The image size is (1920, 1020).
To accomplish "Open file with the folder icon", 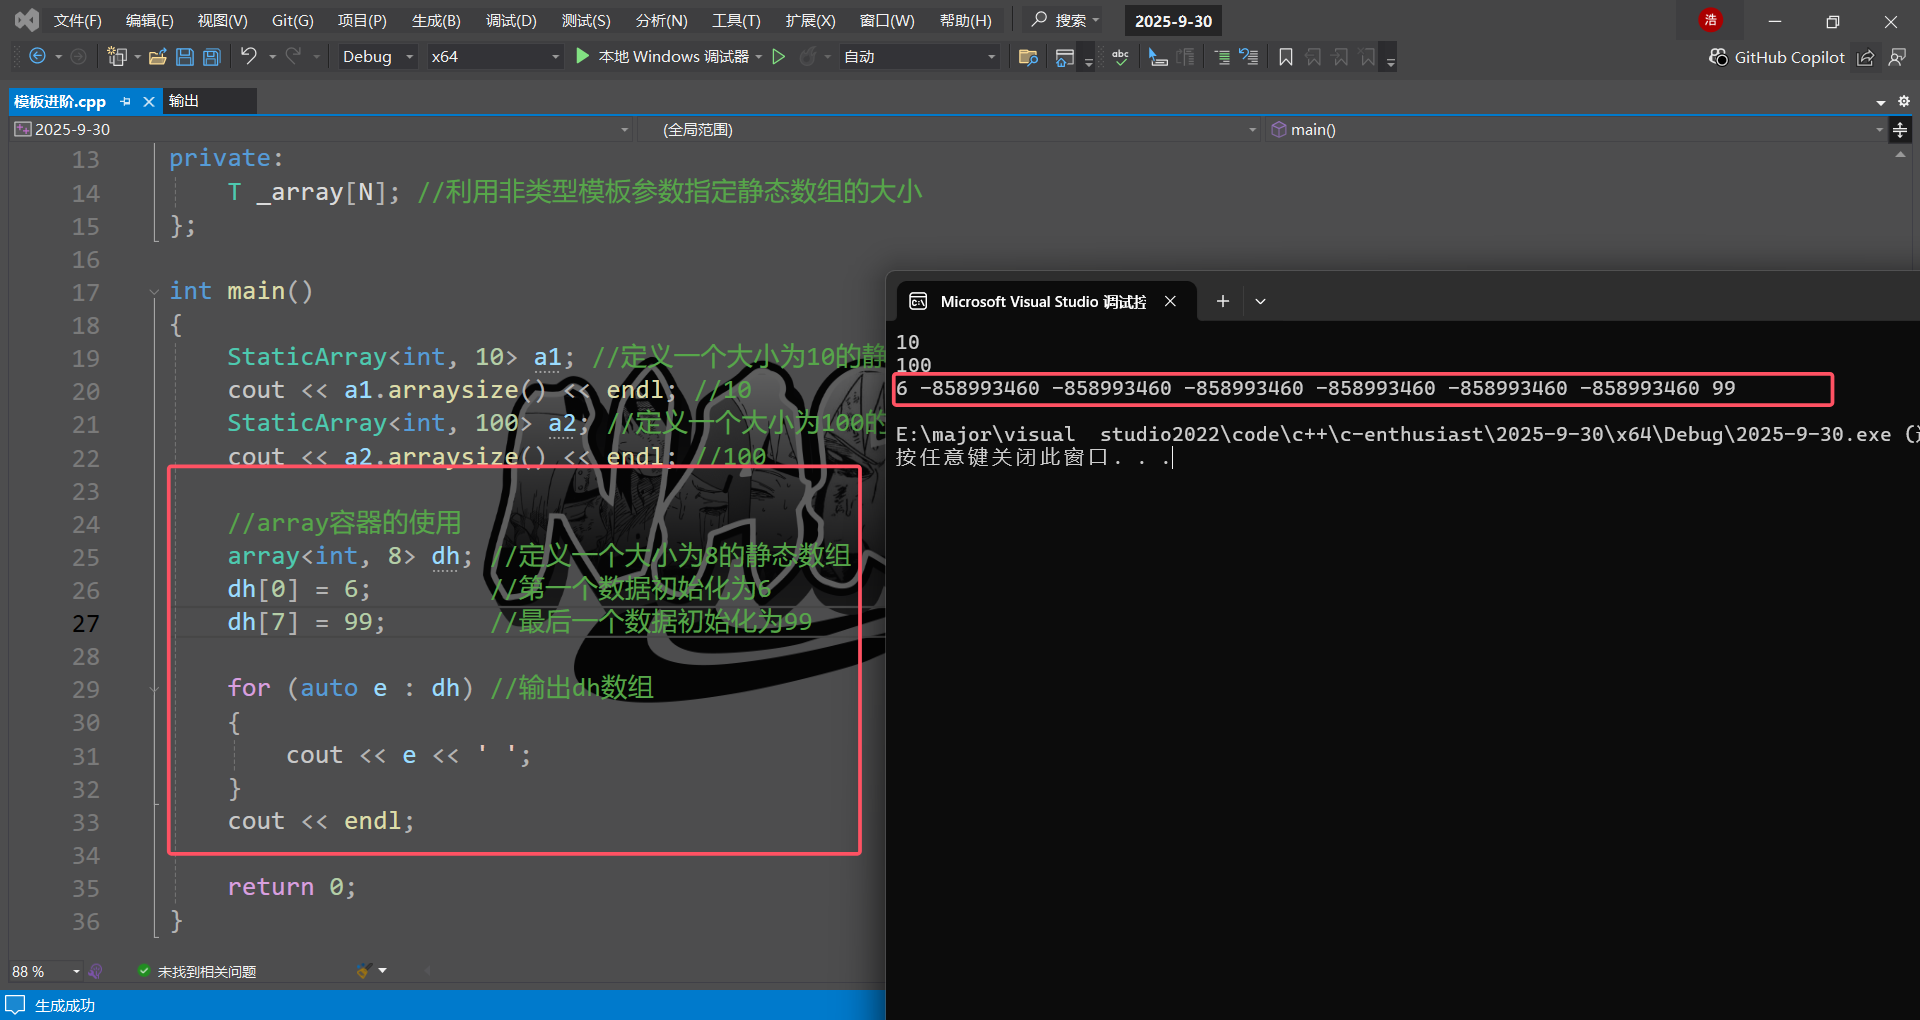I will click(157, 57).
